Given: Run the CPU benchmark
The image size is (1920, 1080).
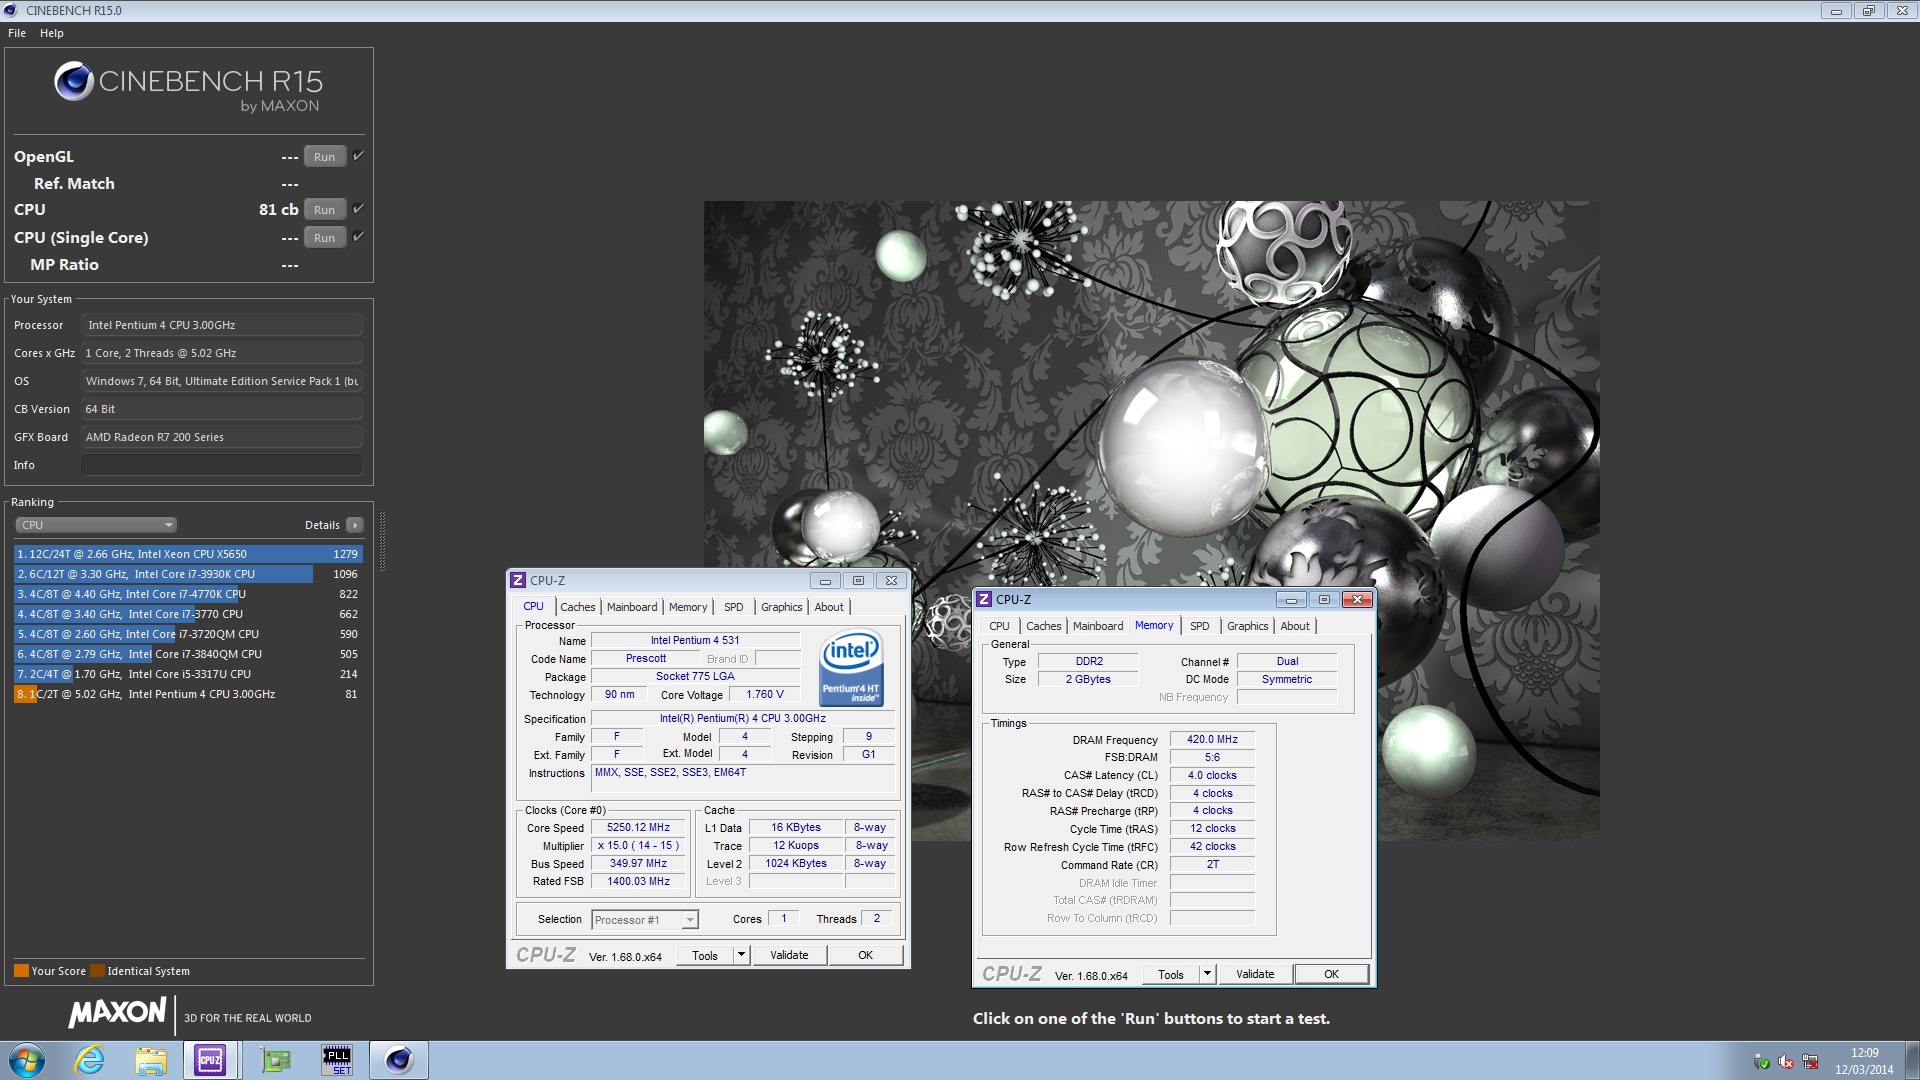Looking at the screenshot, I should tap(325, 210).
